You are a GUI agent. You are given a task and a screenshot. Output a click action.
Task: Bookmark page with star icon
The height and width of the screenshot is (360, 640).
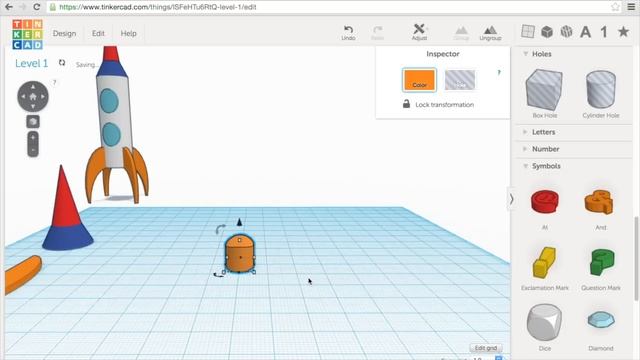pyautogui.click(x=615, y=7)
